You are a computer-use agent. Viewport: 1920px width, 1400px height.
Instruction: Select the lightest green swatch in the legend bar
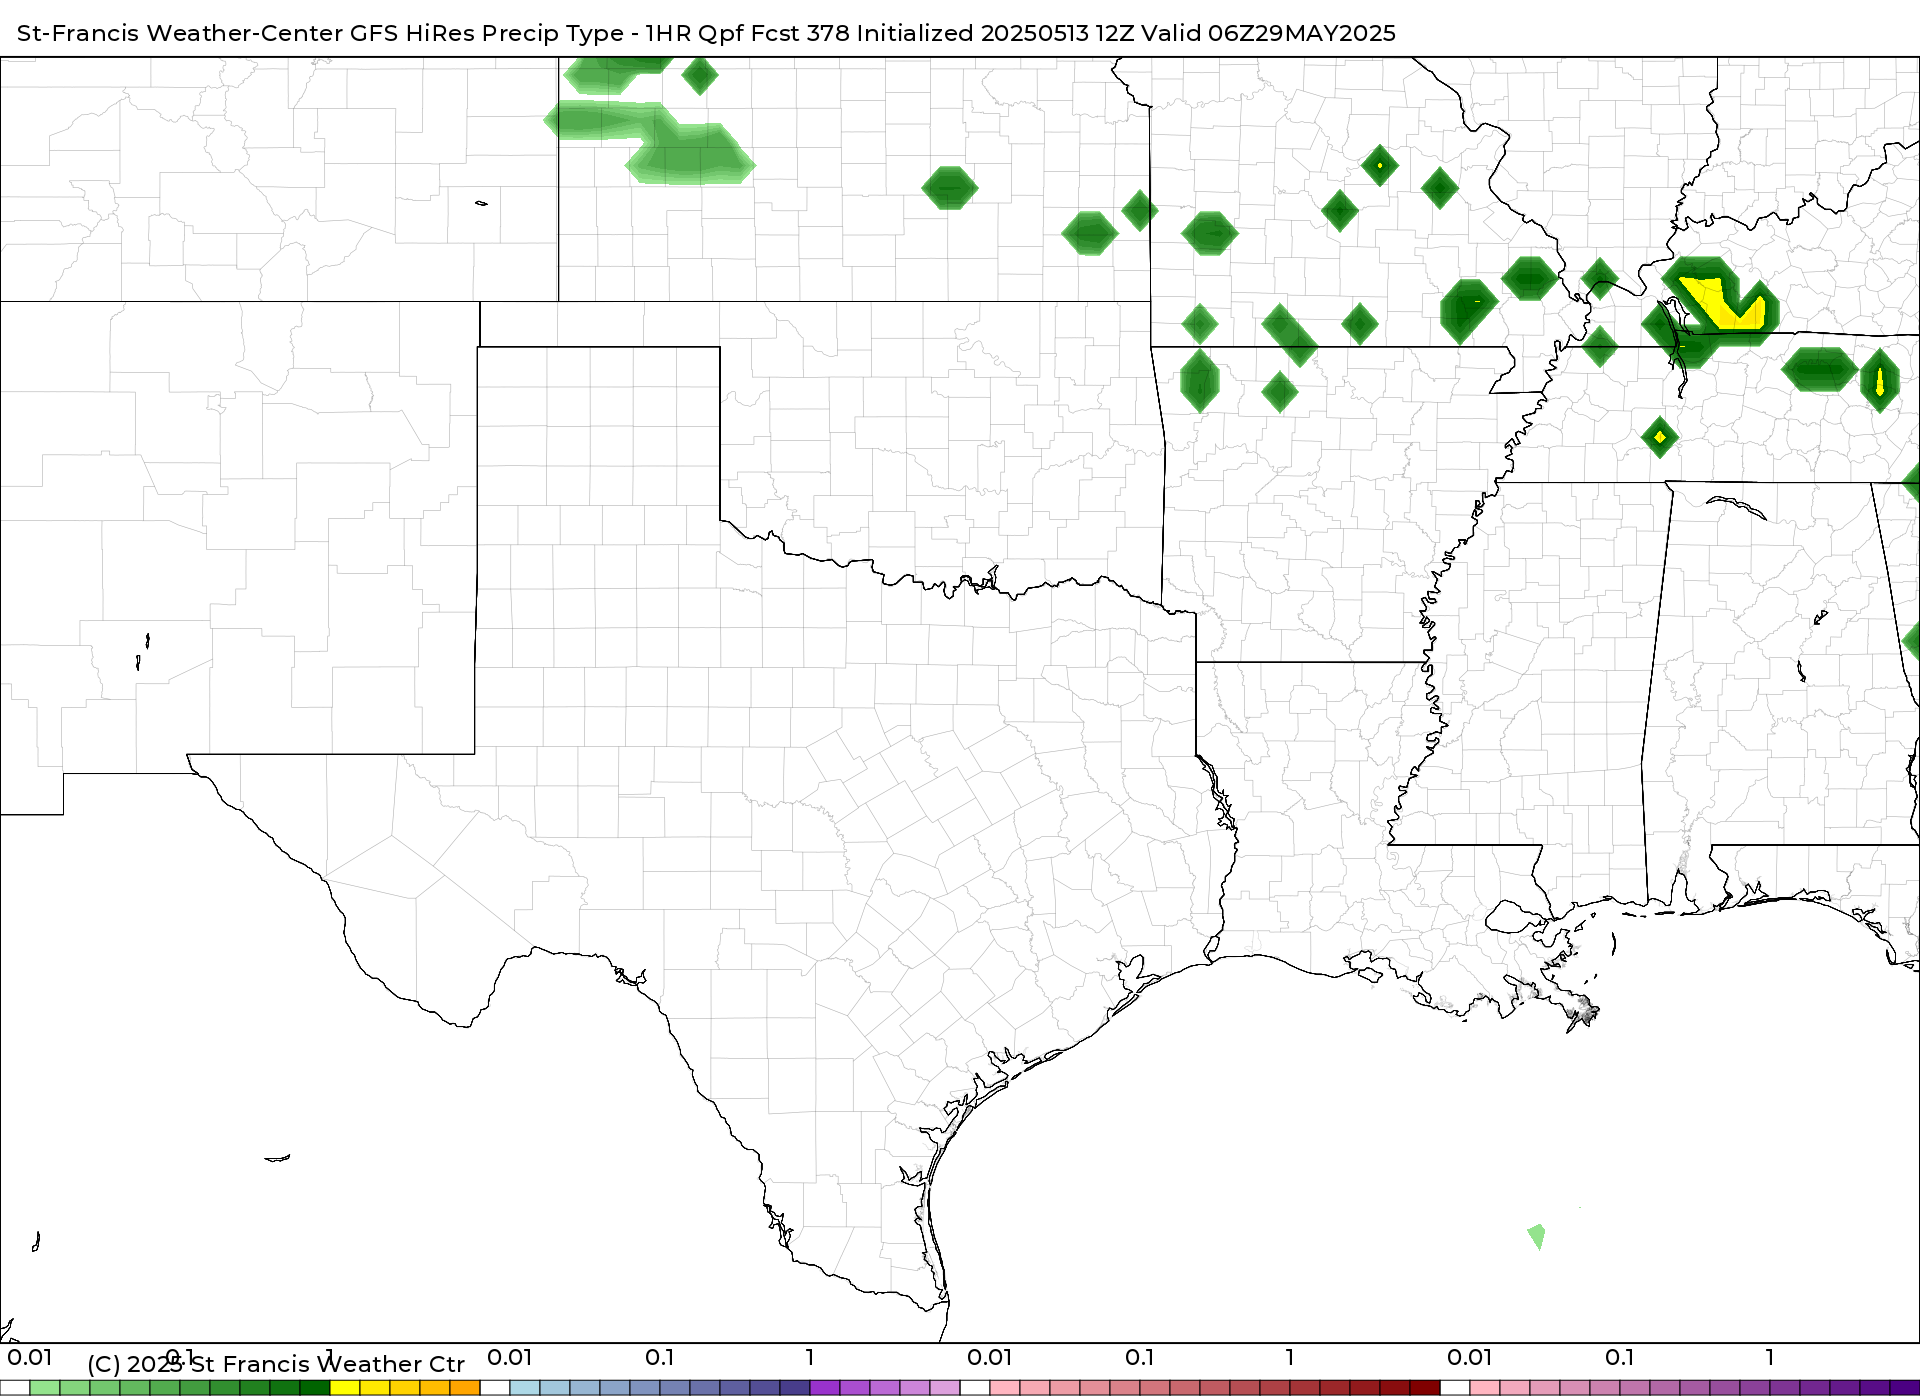(45, 1388)
